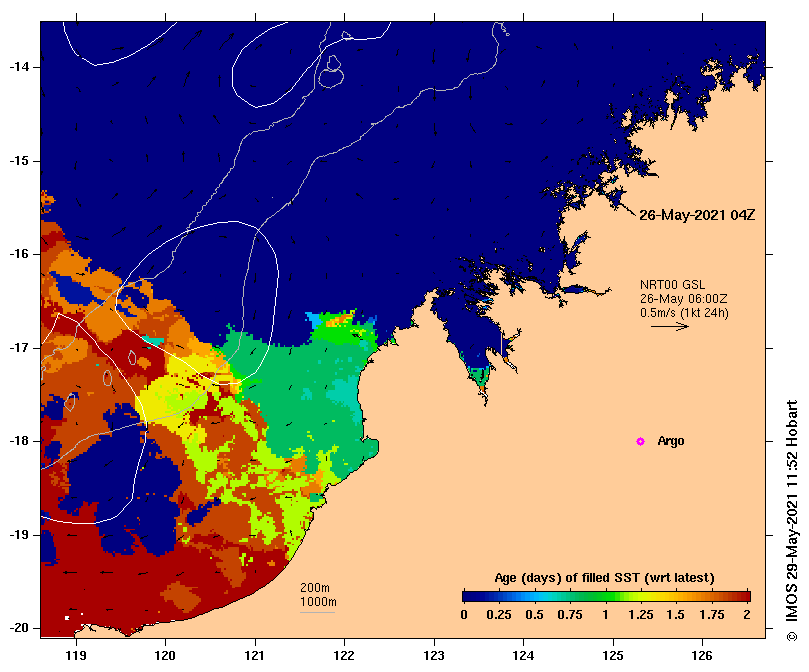Click the '200m' depth contour label
The height and width of the screenshot is (672, 809).
(315, 588)
